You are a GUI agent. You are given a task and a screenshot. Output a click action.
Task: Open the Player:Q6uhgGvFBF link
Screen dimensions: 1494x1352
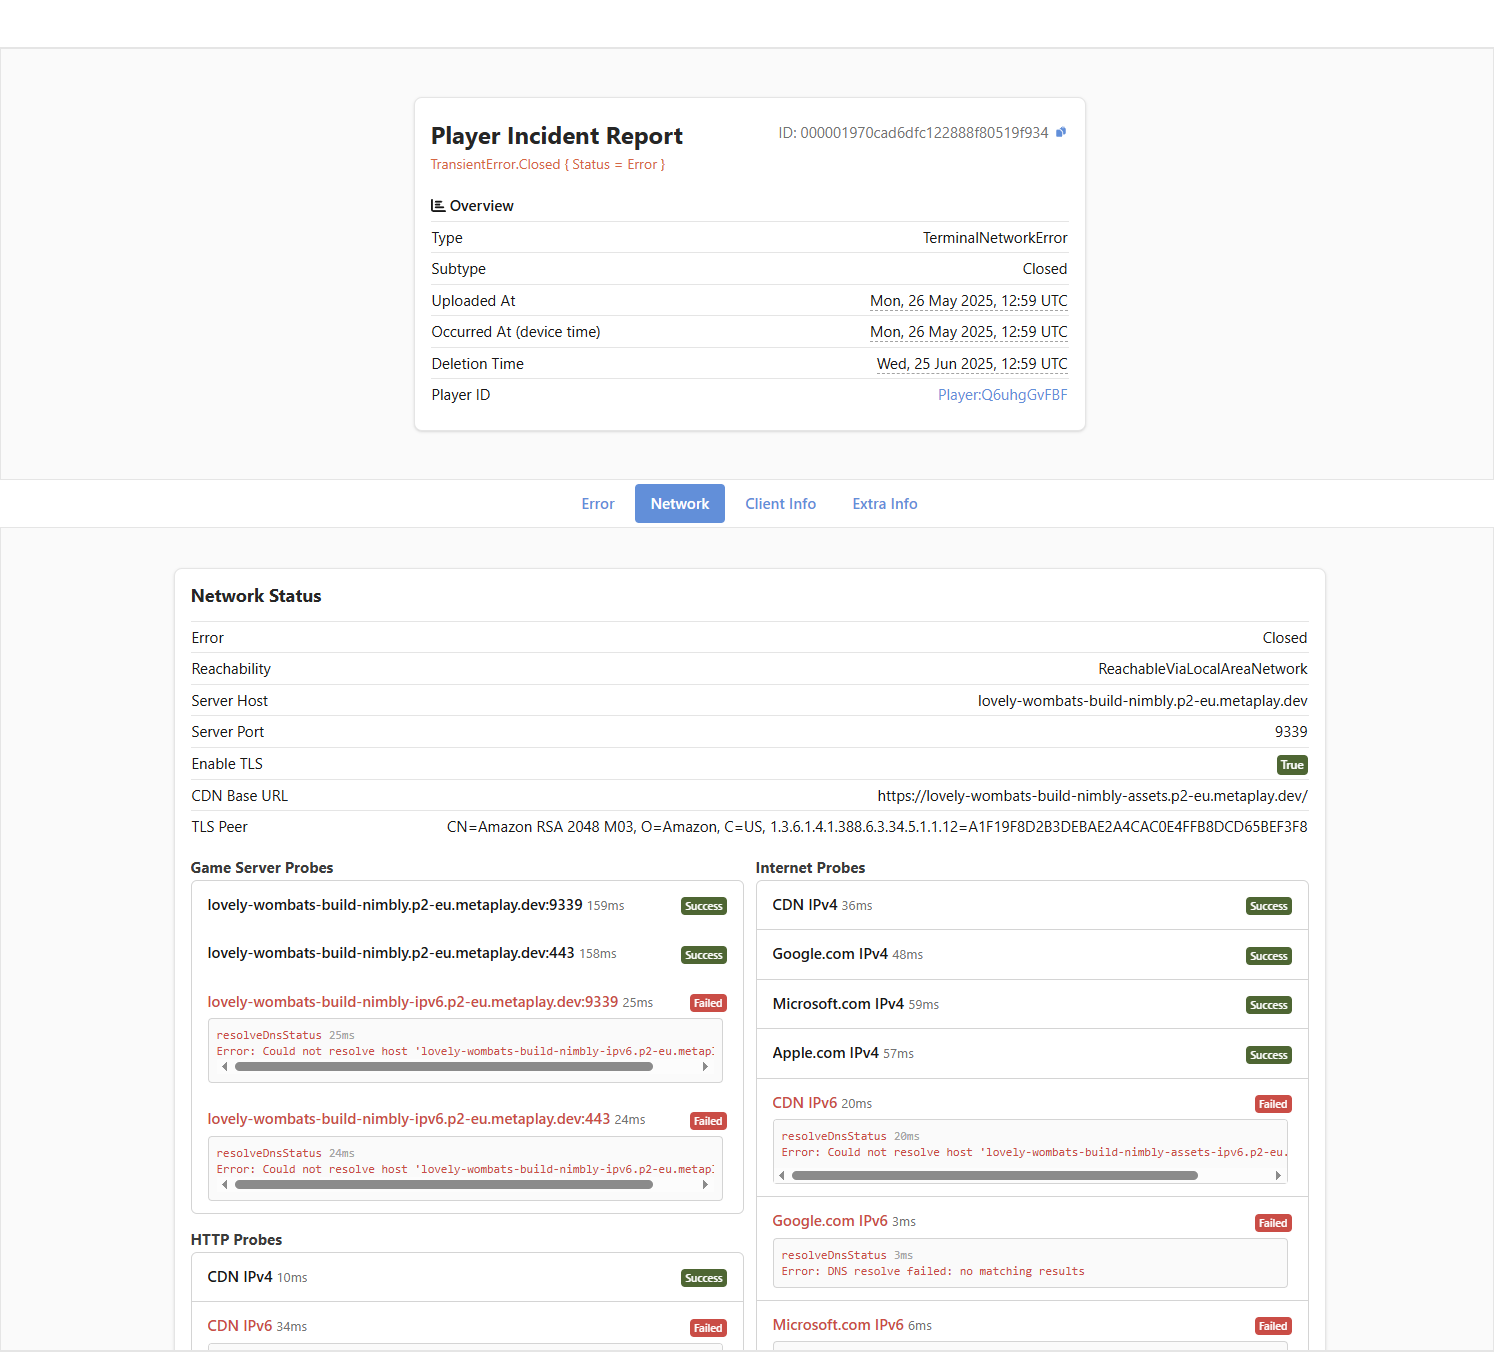tap(1002, 395)
